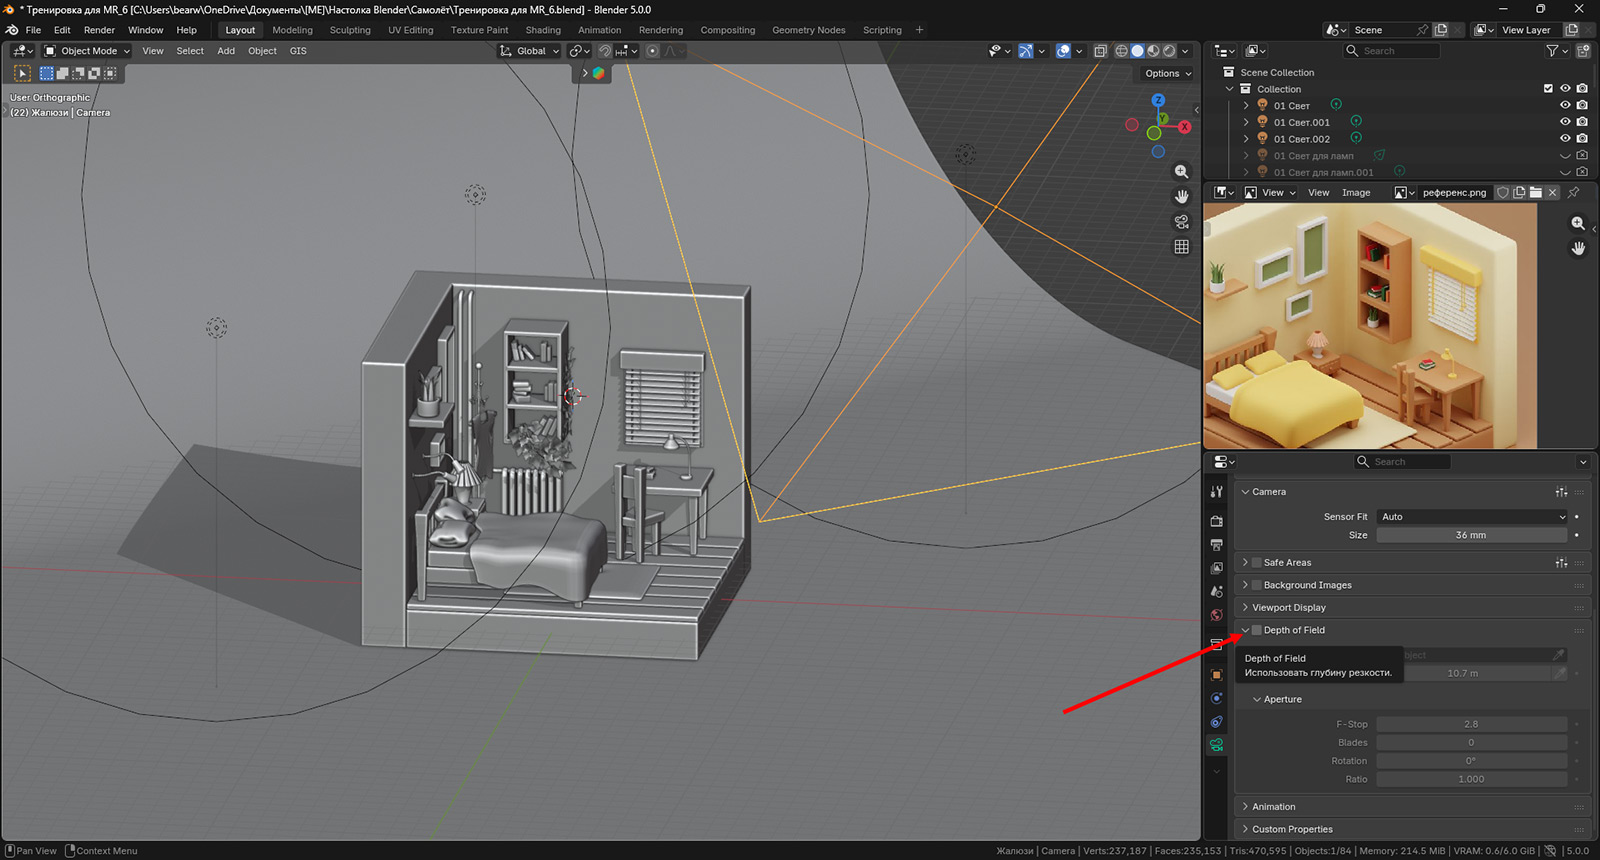The image size is (1600, 860).
Task: Pin the reference image in image editor
Action: click(1574, 192)
